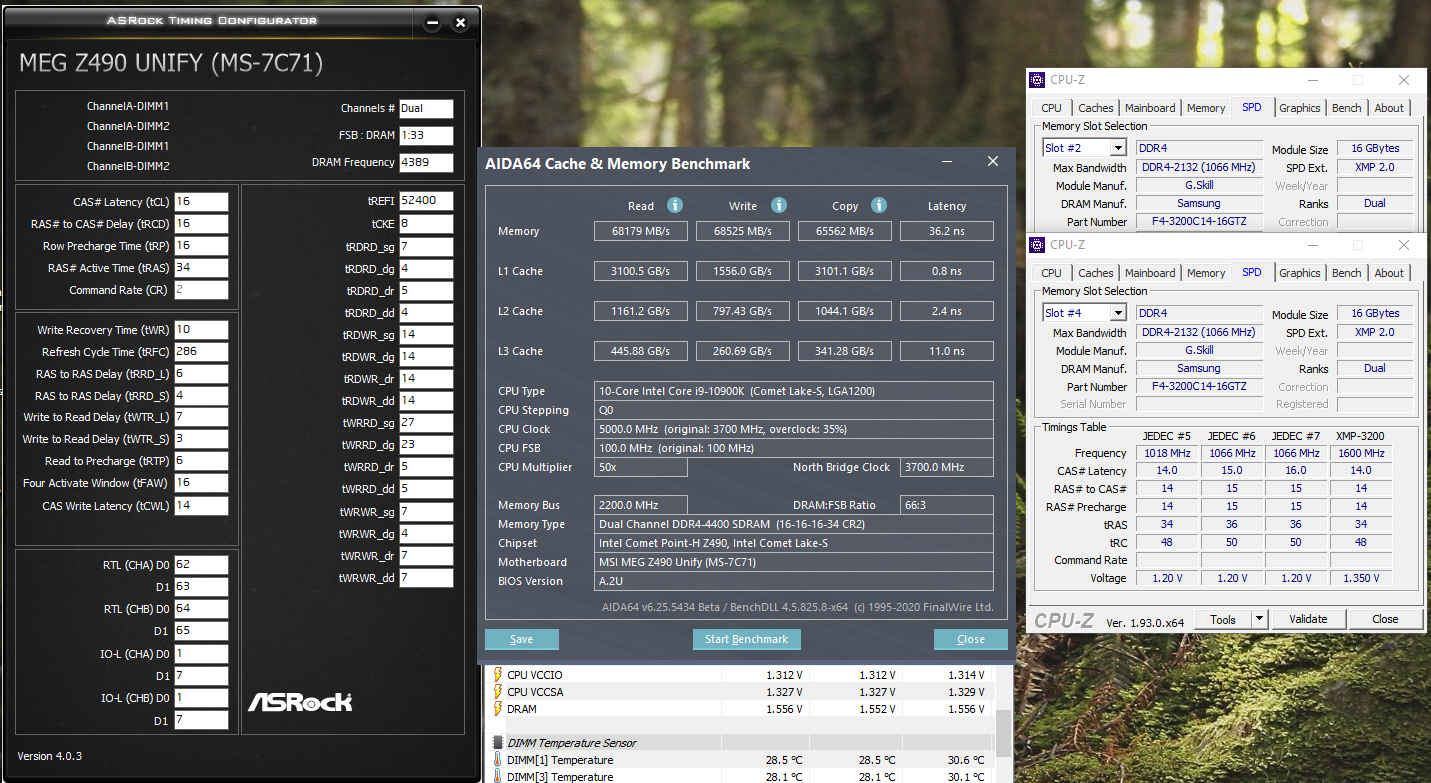Click the chip icon beside DIMM Temperature Sensor
This screenshot has height=783, width=1431.
[498, 743]
